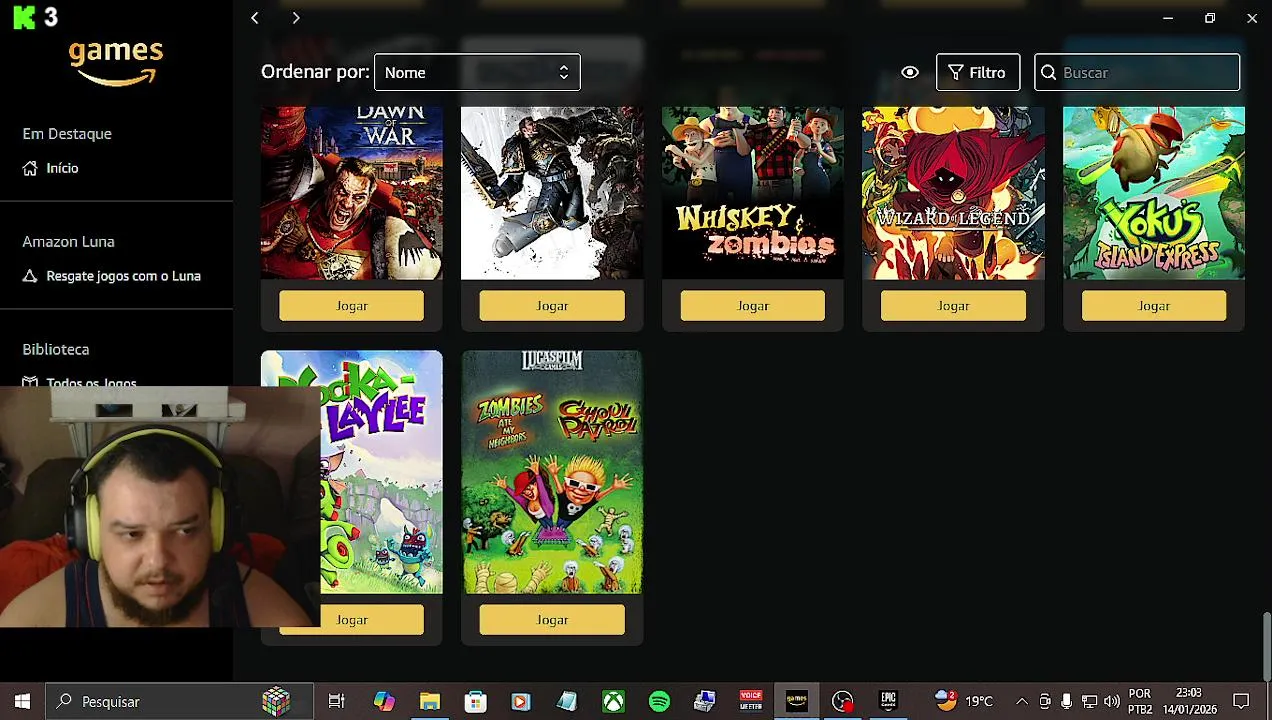Open Zombies Ate My Neighbors cover
This screenshot has height=720, width=1272.
coord(552,472)
